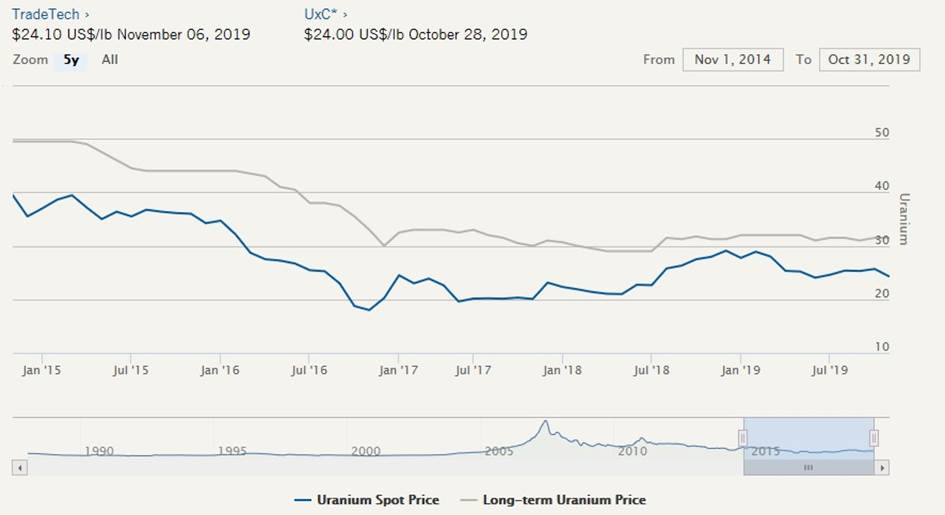Click the scrollbar right arrow

[x=882, y=467]
